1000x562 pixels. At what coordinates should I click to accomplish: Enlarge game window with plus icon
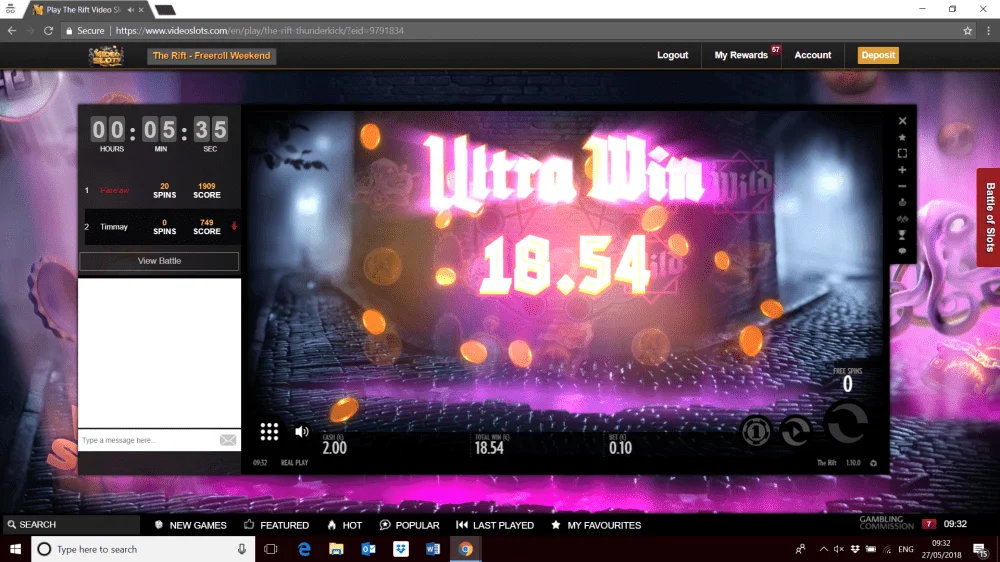pos(902,170)
